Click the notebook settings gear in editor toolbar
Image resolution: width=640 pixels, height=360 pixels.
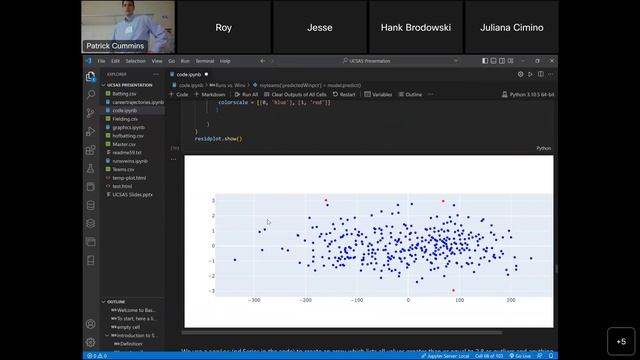(x=520, y=74)
